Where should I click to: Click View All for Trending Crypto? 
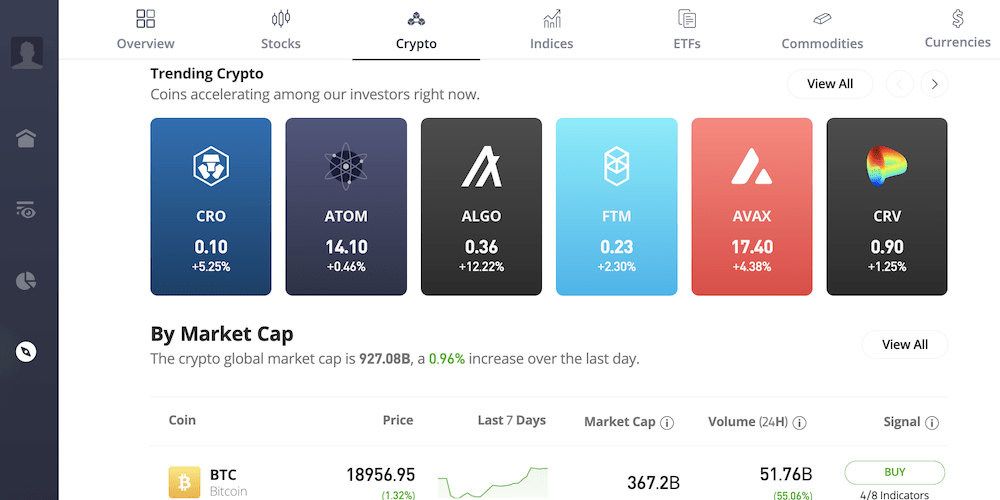[830, 84]
